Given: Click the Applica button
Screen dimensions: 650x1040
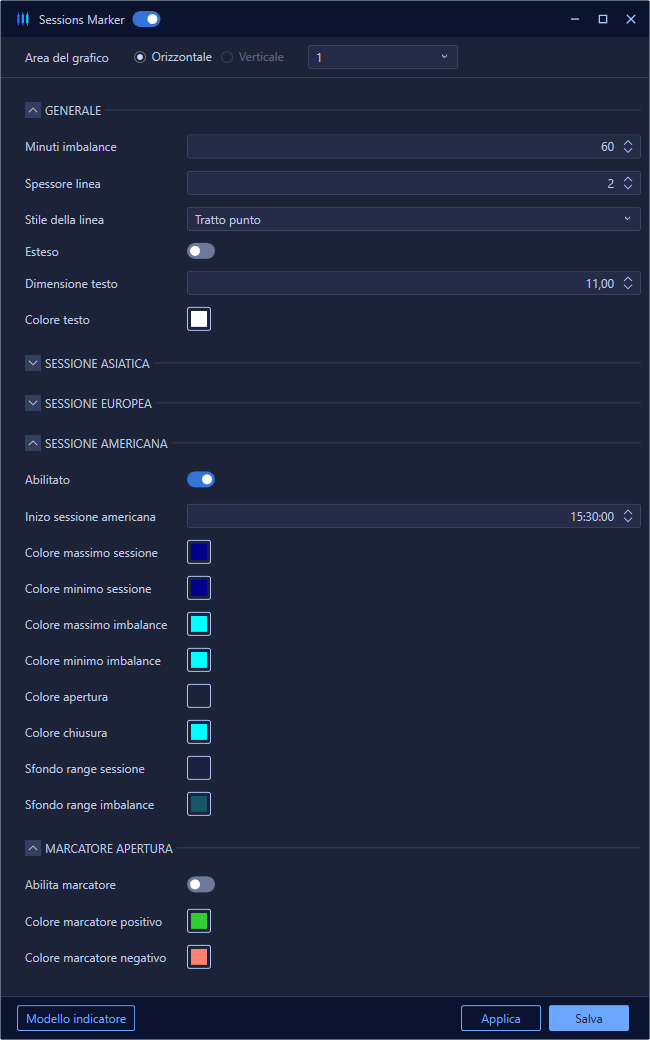Looking at the screenshot, I should pos(501,1018).
